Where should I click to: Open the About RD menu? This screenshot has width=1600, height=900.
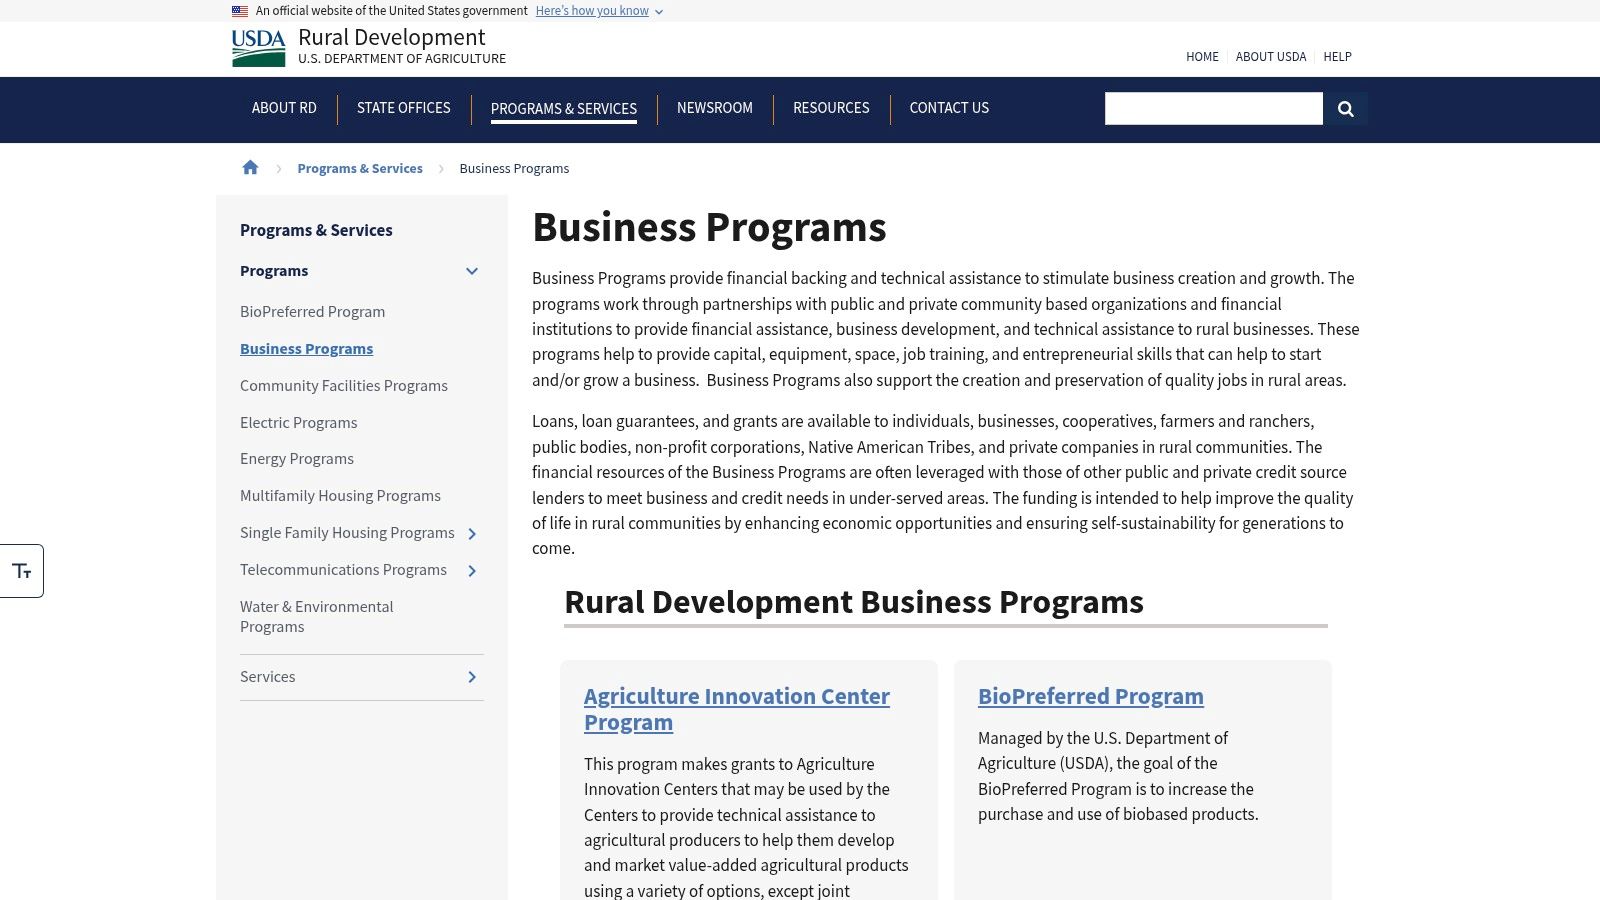[284, 108]
